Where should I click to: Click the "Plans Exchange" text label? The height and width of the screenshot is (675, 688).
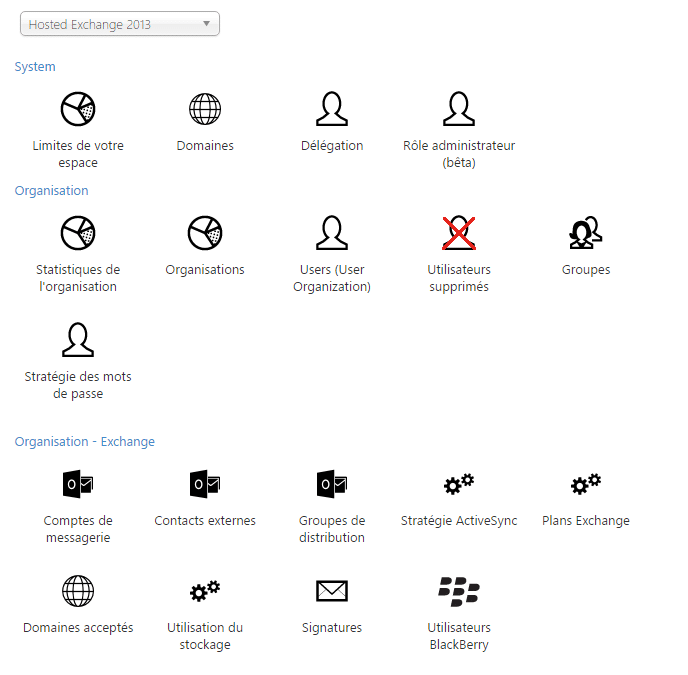[586, 521]
